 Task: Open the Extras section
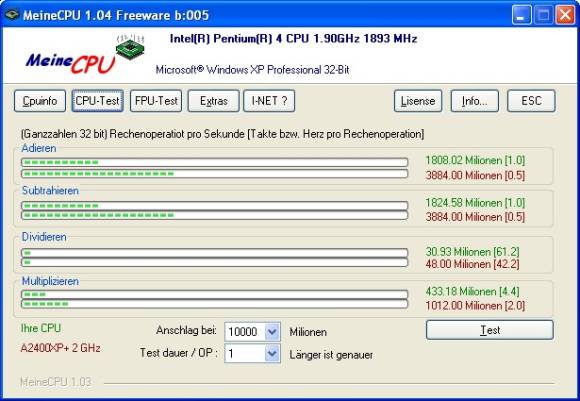click(x=213, y=101)
